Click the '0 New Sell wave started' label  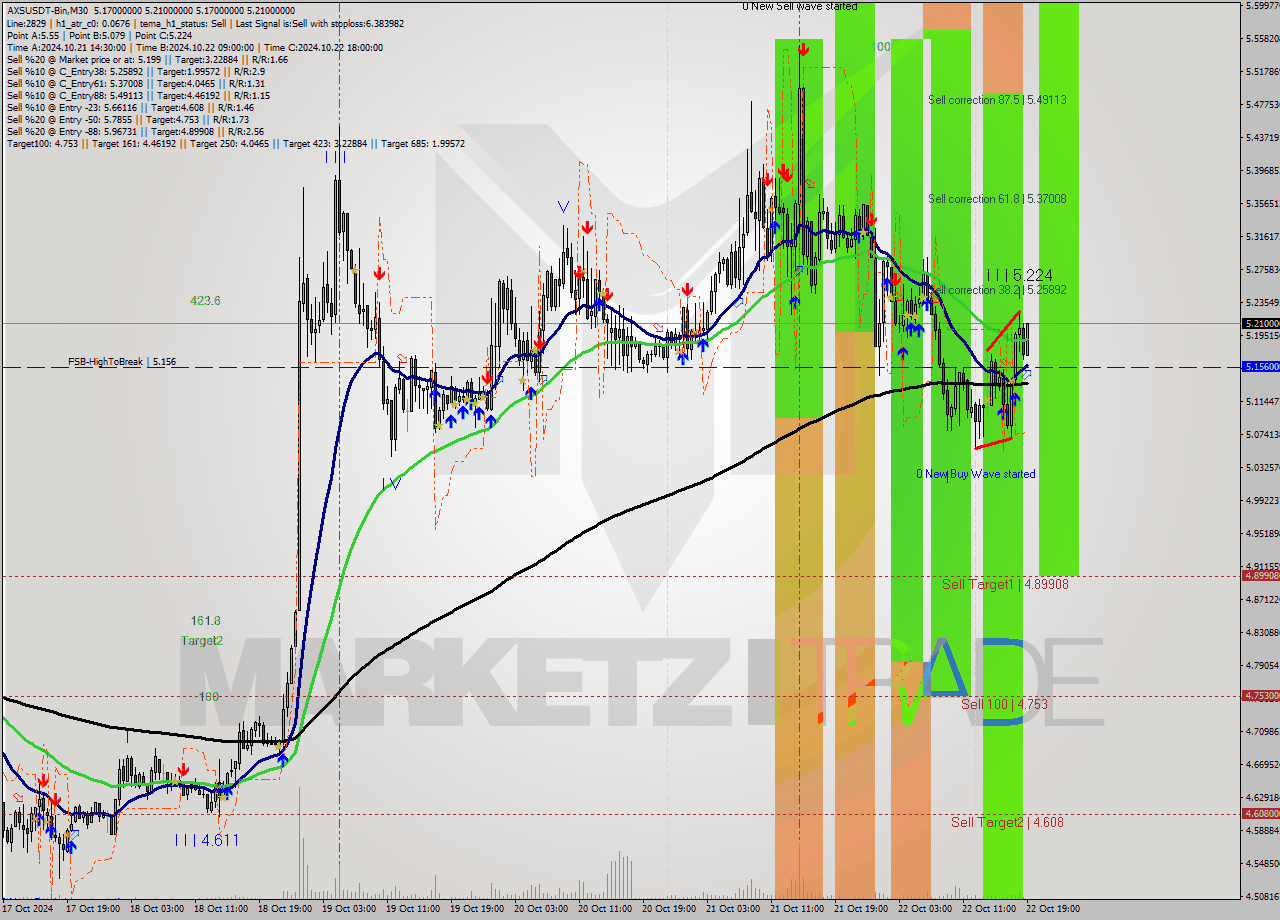pos(799,6)
